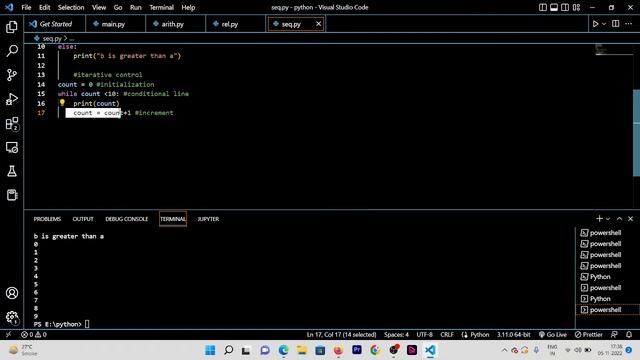
Task: Click the editor vertical scrollbar
Action: (636, 133)
